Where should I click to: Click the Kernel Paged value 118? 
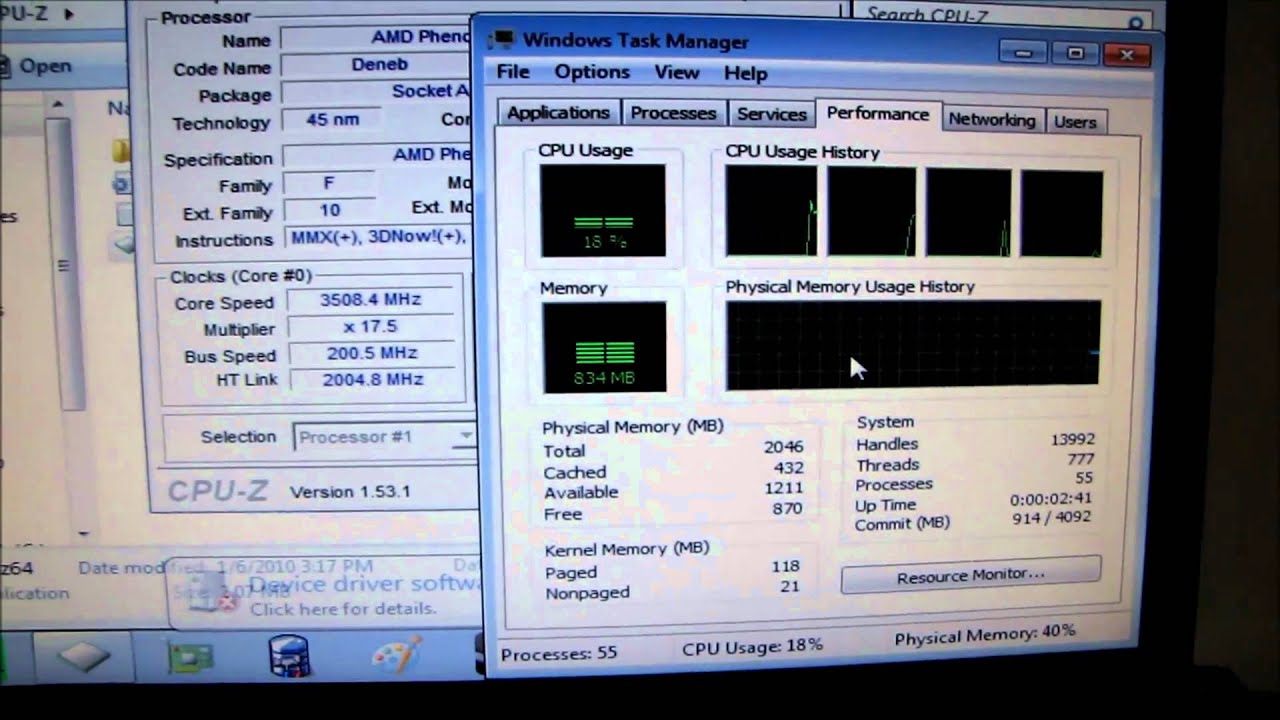[785, 566]
